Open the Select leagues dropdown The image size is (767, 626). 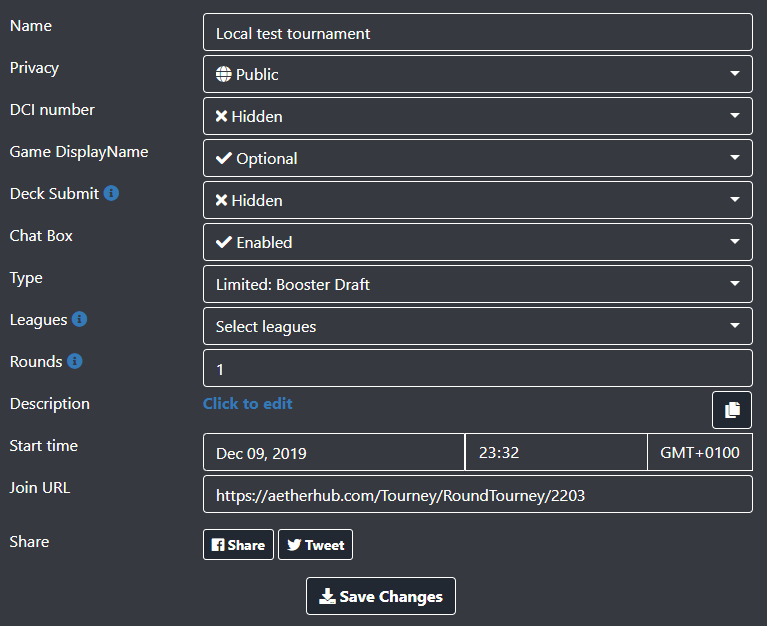coord(477,326)
